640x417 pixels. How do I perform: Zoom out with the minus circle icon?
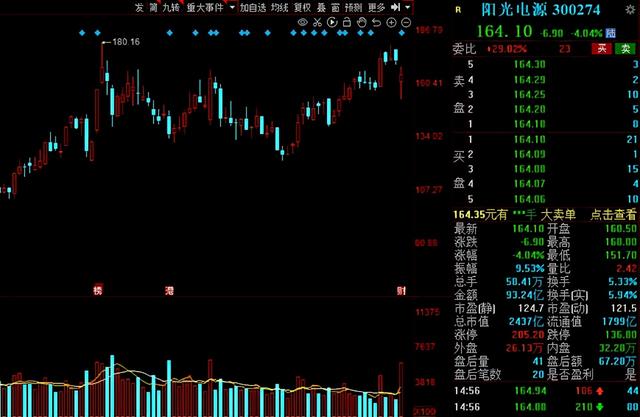[x=406, y=22]
